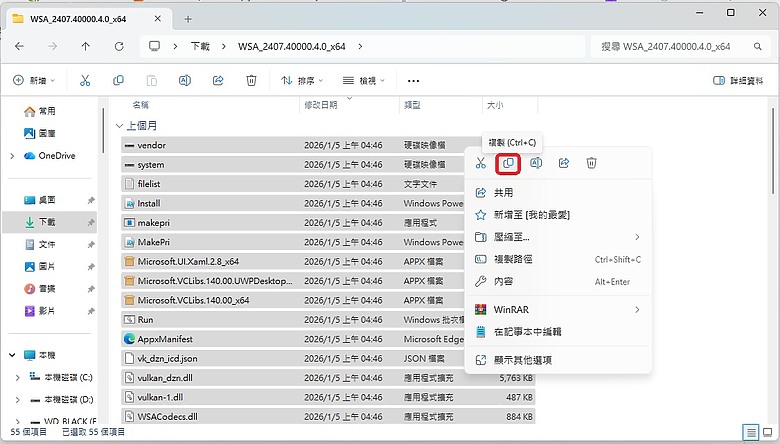This screenshot has width=780, height=444.
Task: Choose 在記事本中編輯 in context menu
Action: point(558,332)
